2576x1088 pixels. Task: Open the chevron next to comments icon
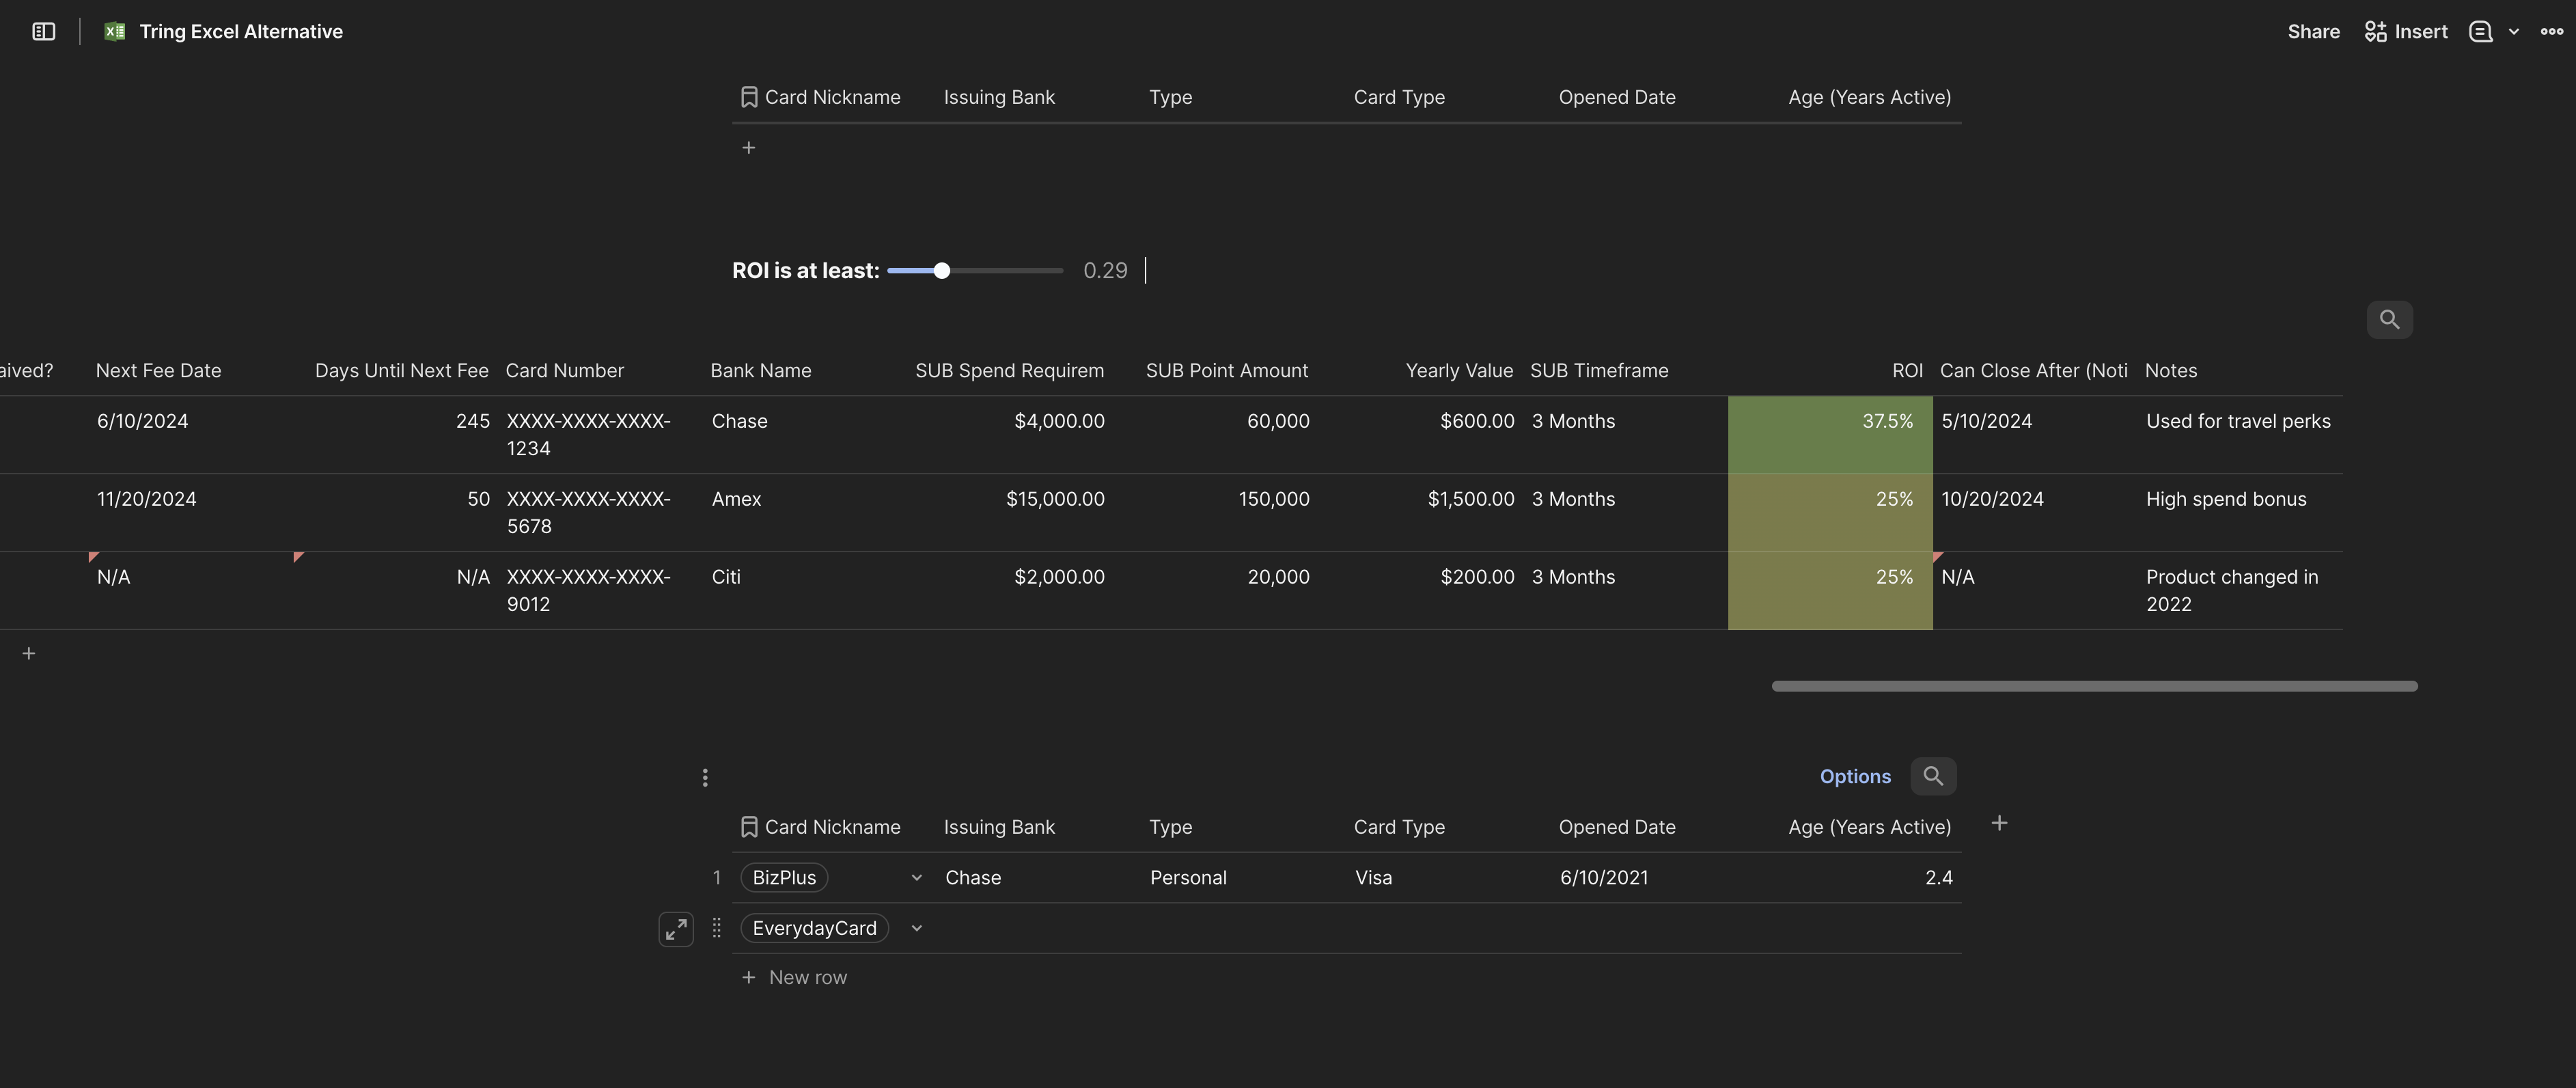pyautogui.click(x=2513, y=32)
